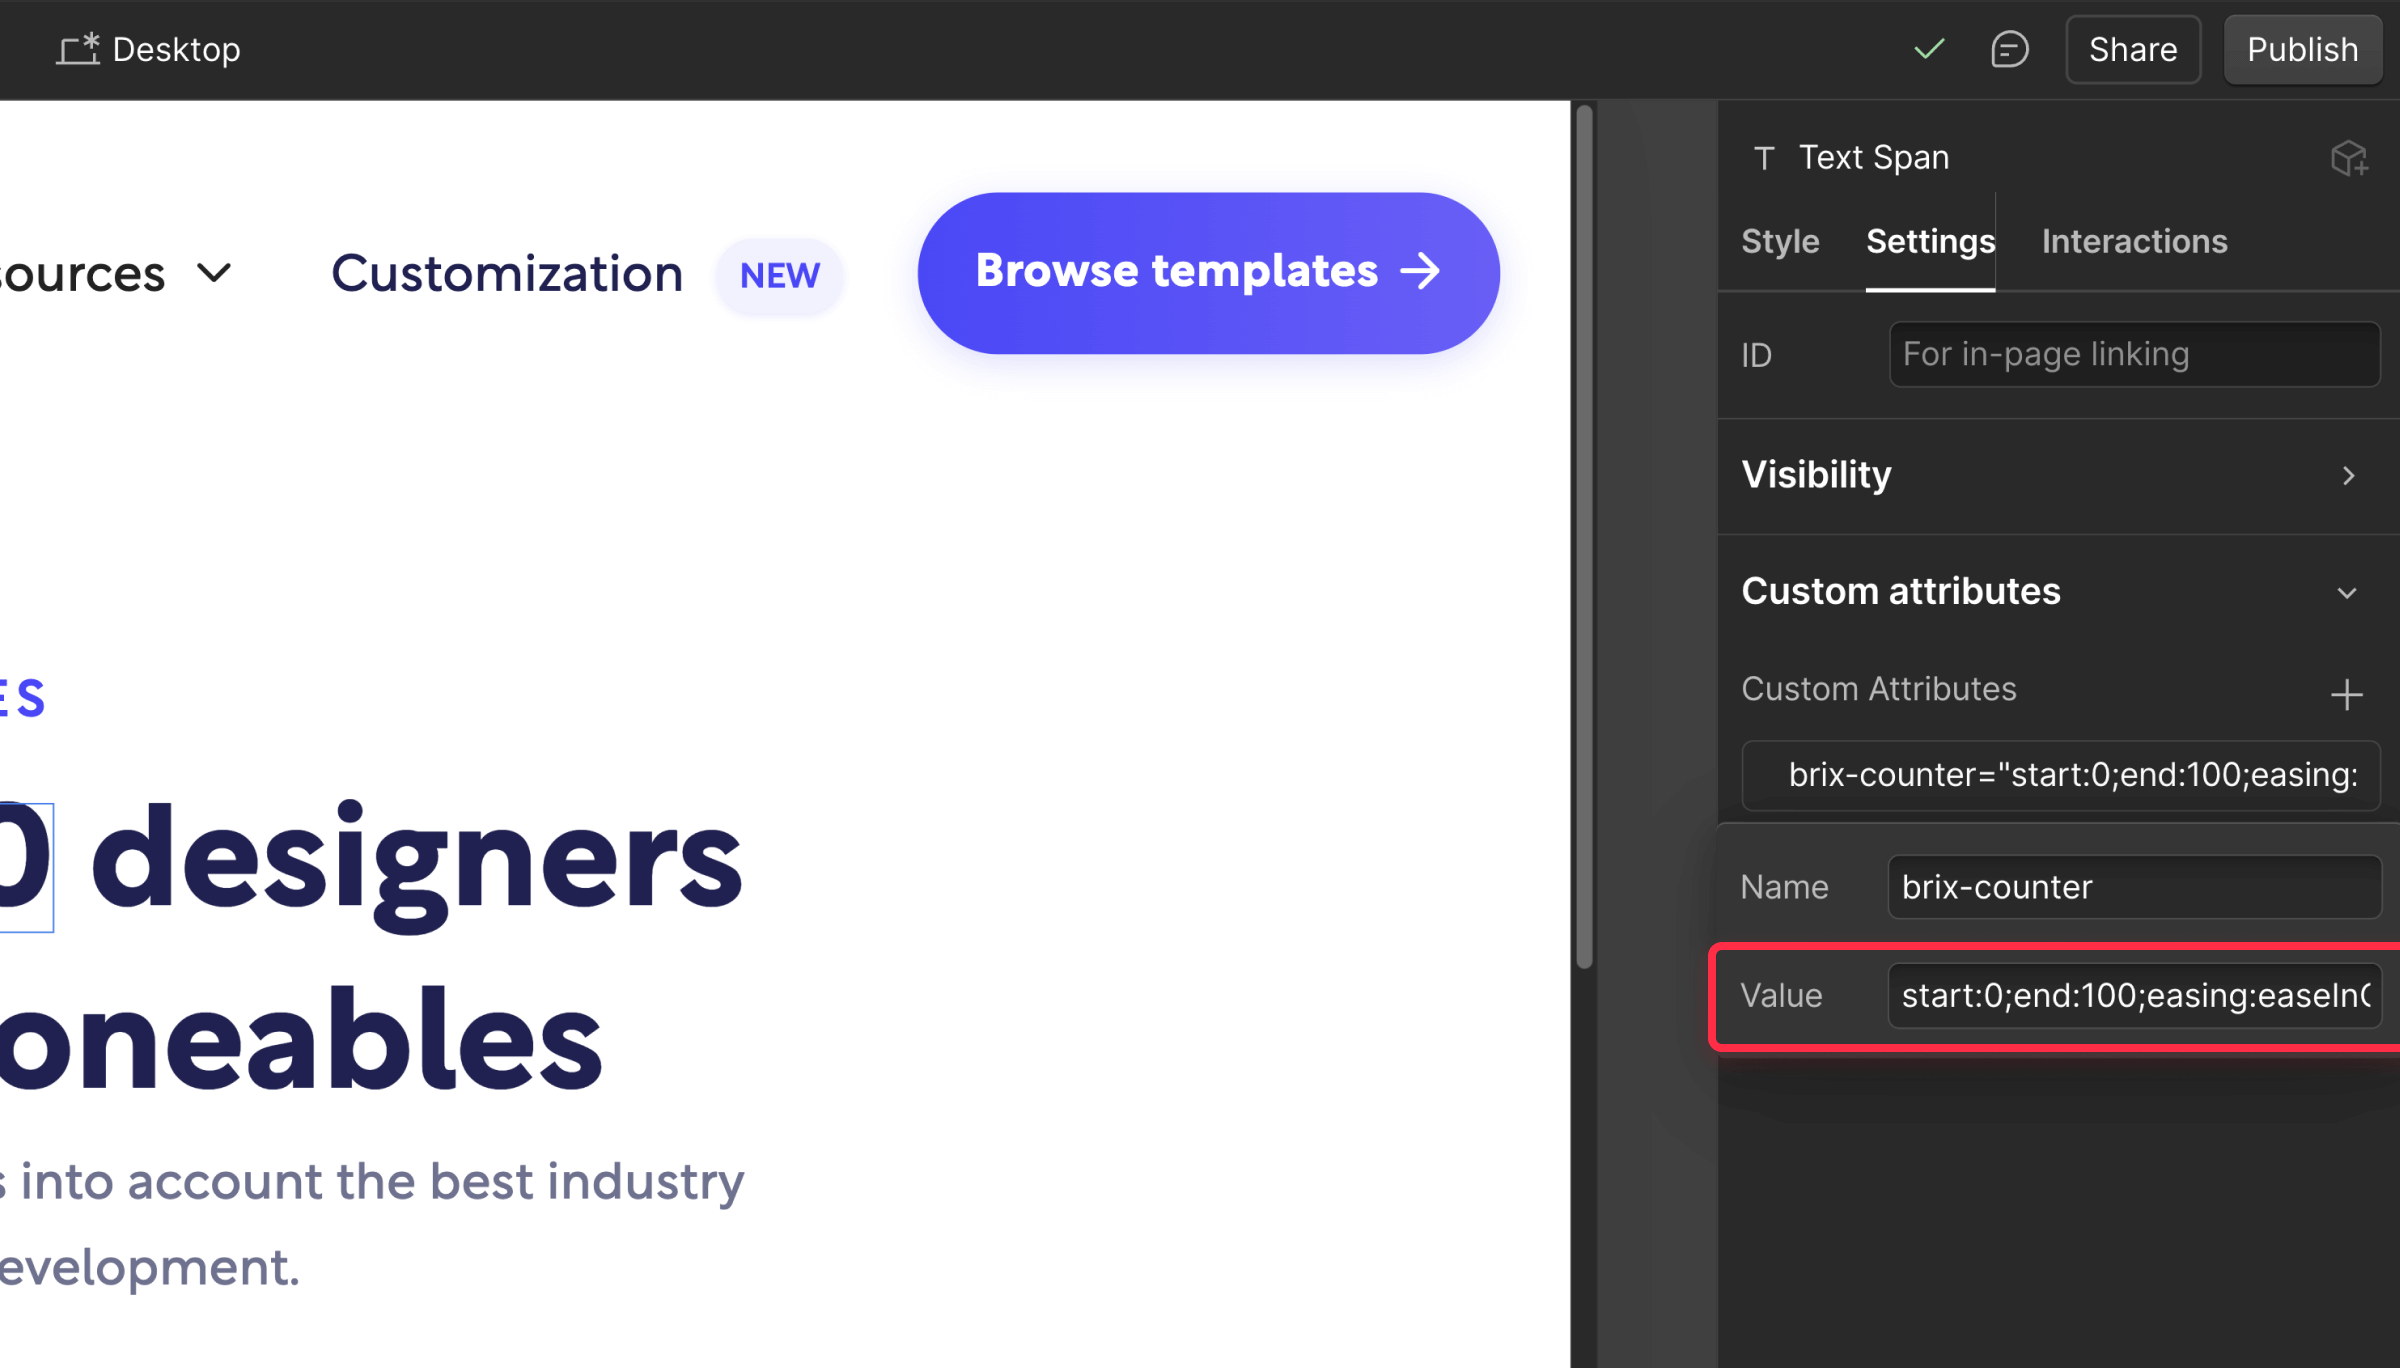The width and height of the screenshot is (2400, 1368).
Task: Open the comments speech bubble icon
Action: tap(2009, 49)
